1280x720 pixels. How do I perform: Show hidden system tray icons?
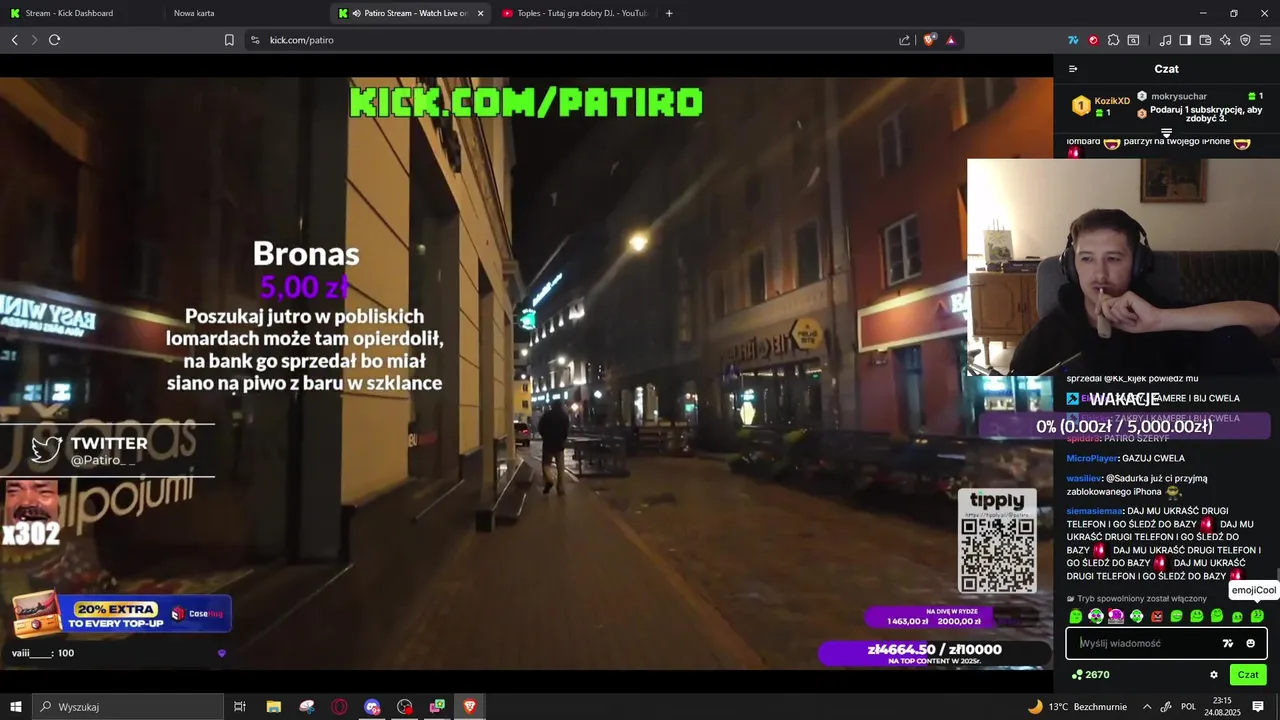click(1147, 707)
